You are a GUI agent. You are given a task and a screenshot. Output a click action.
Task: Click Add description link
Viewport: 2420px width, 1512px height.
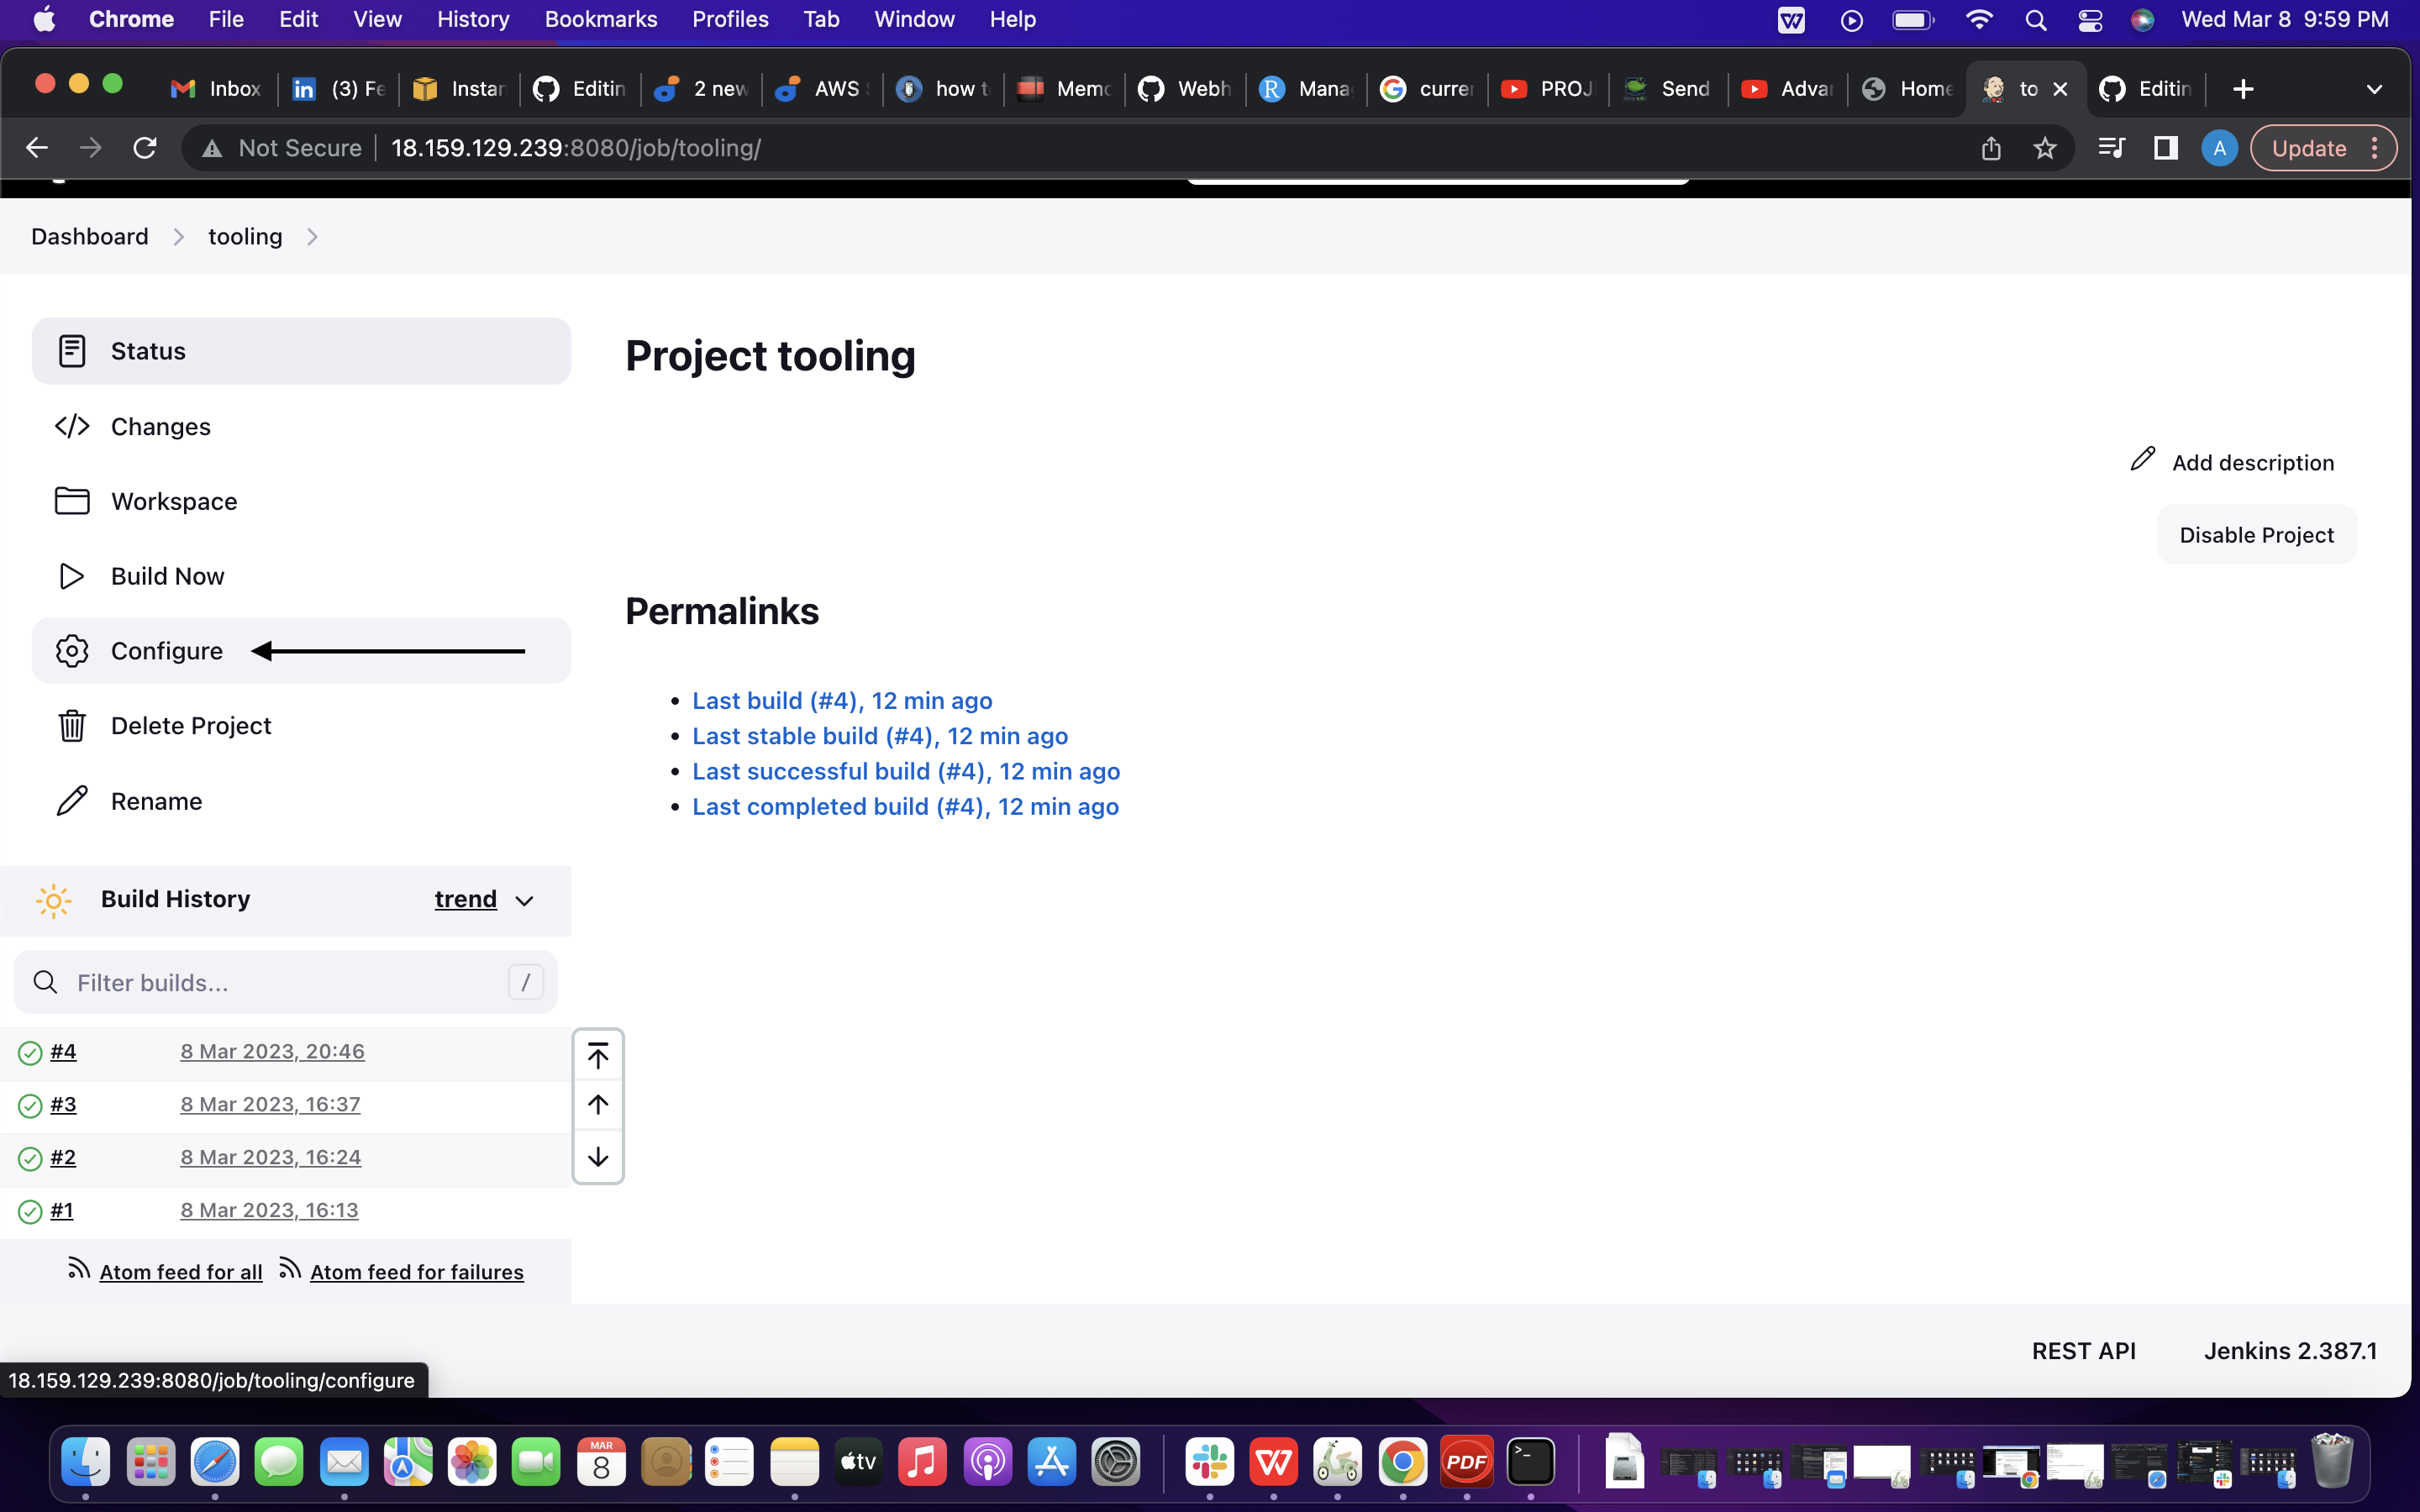pos(2232,462)
